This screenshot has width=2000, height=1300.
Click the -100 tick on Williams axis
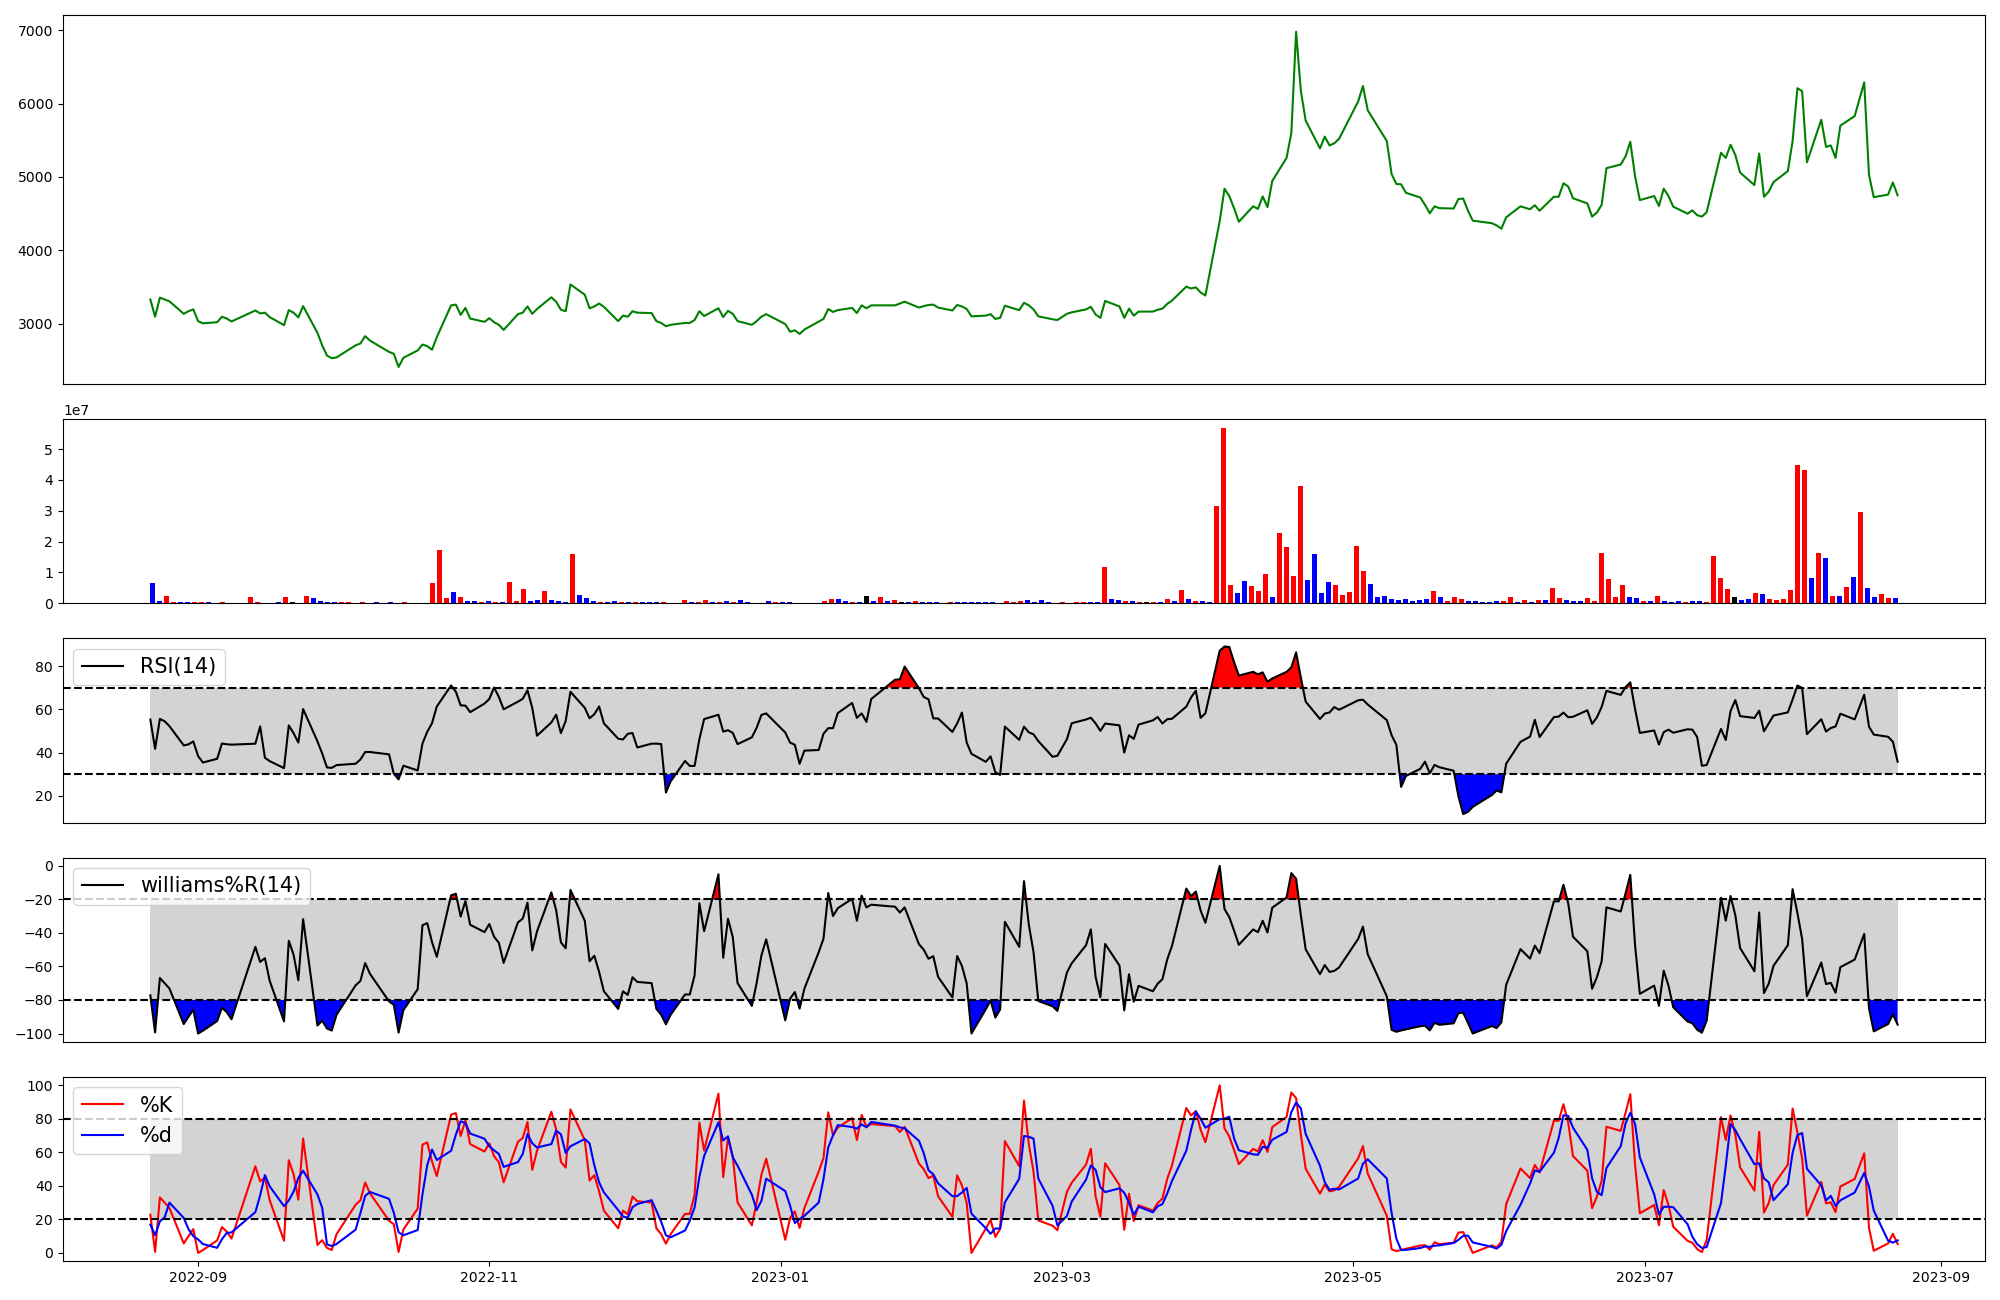tap(35, 1034)
